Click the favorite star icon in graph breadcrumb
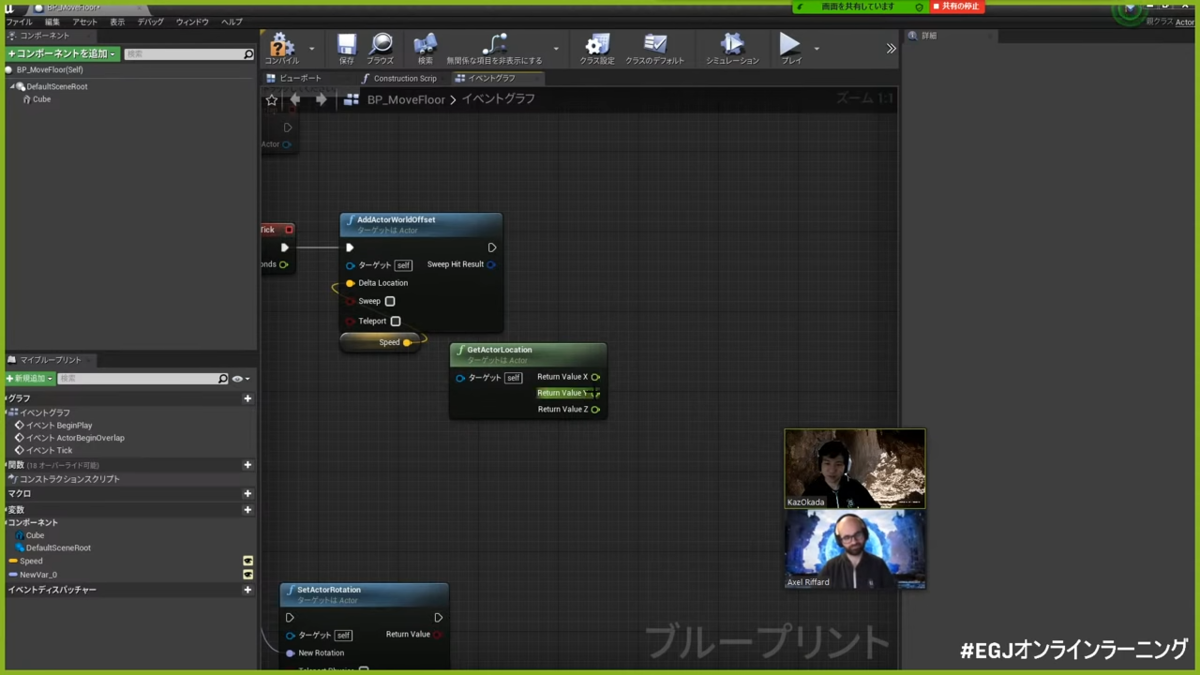This screenshot has height=675, width=1200. [x=271, y=99]
